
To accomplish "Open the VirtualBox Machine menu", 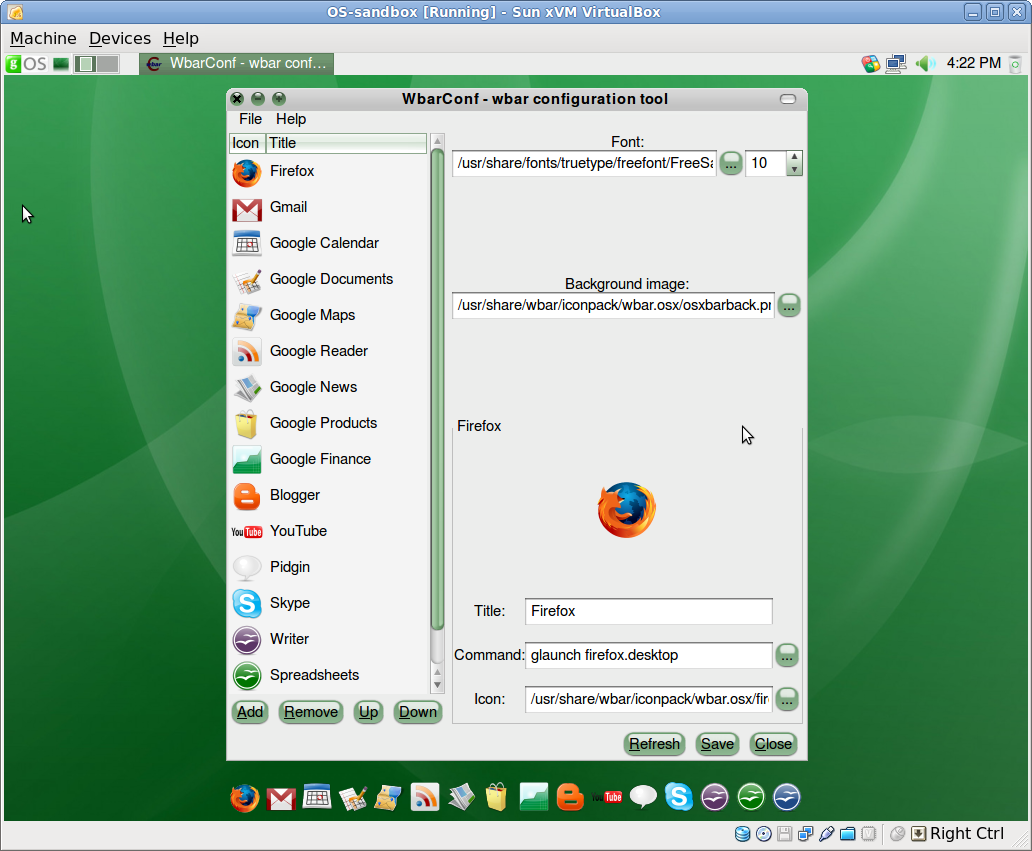I will click(43, 38).
